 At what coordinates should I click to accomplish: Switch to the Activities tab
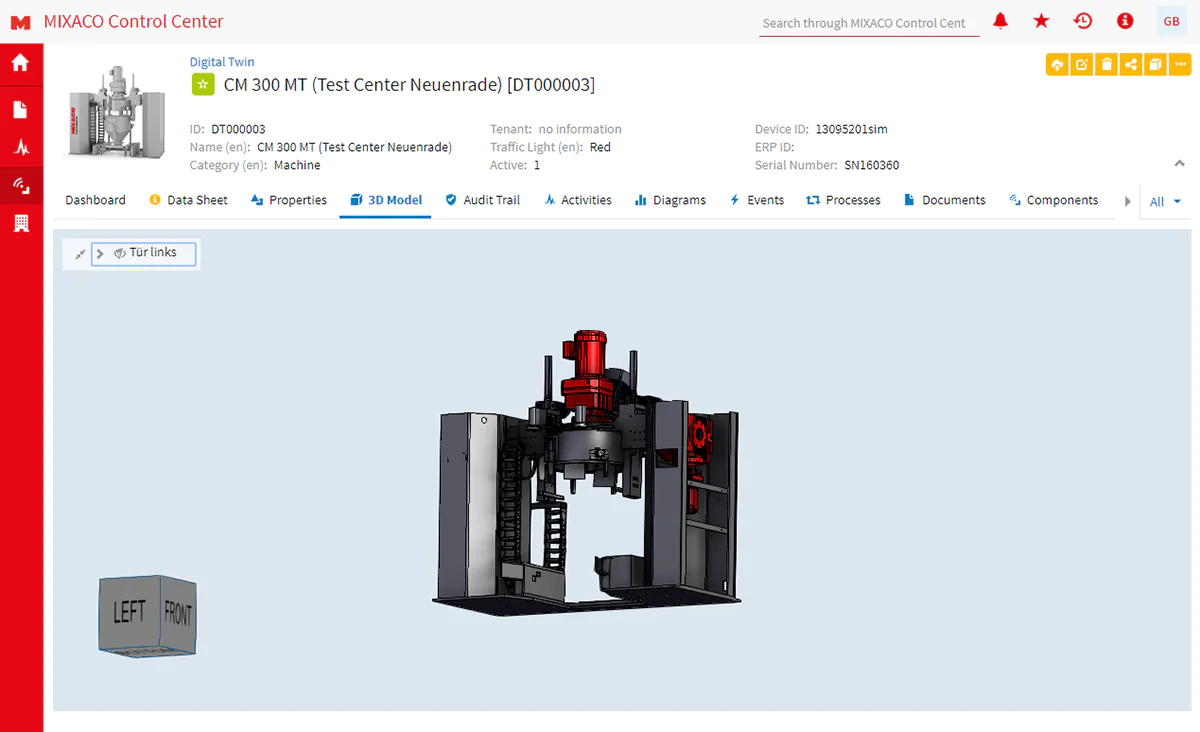(578, 200)
